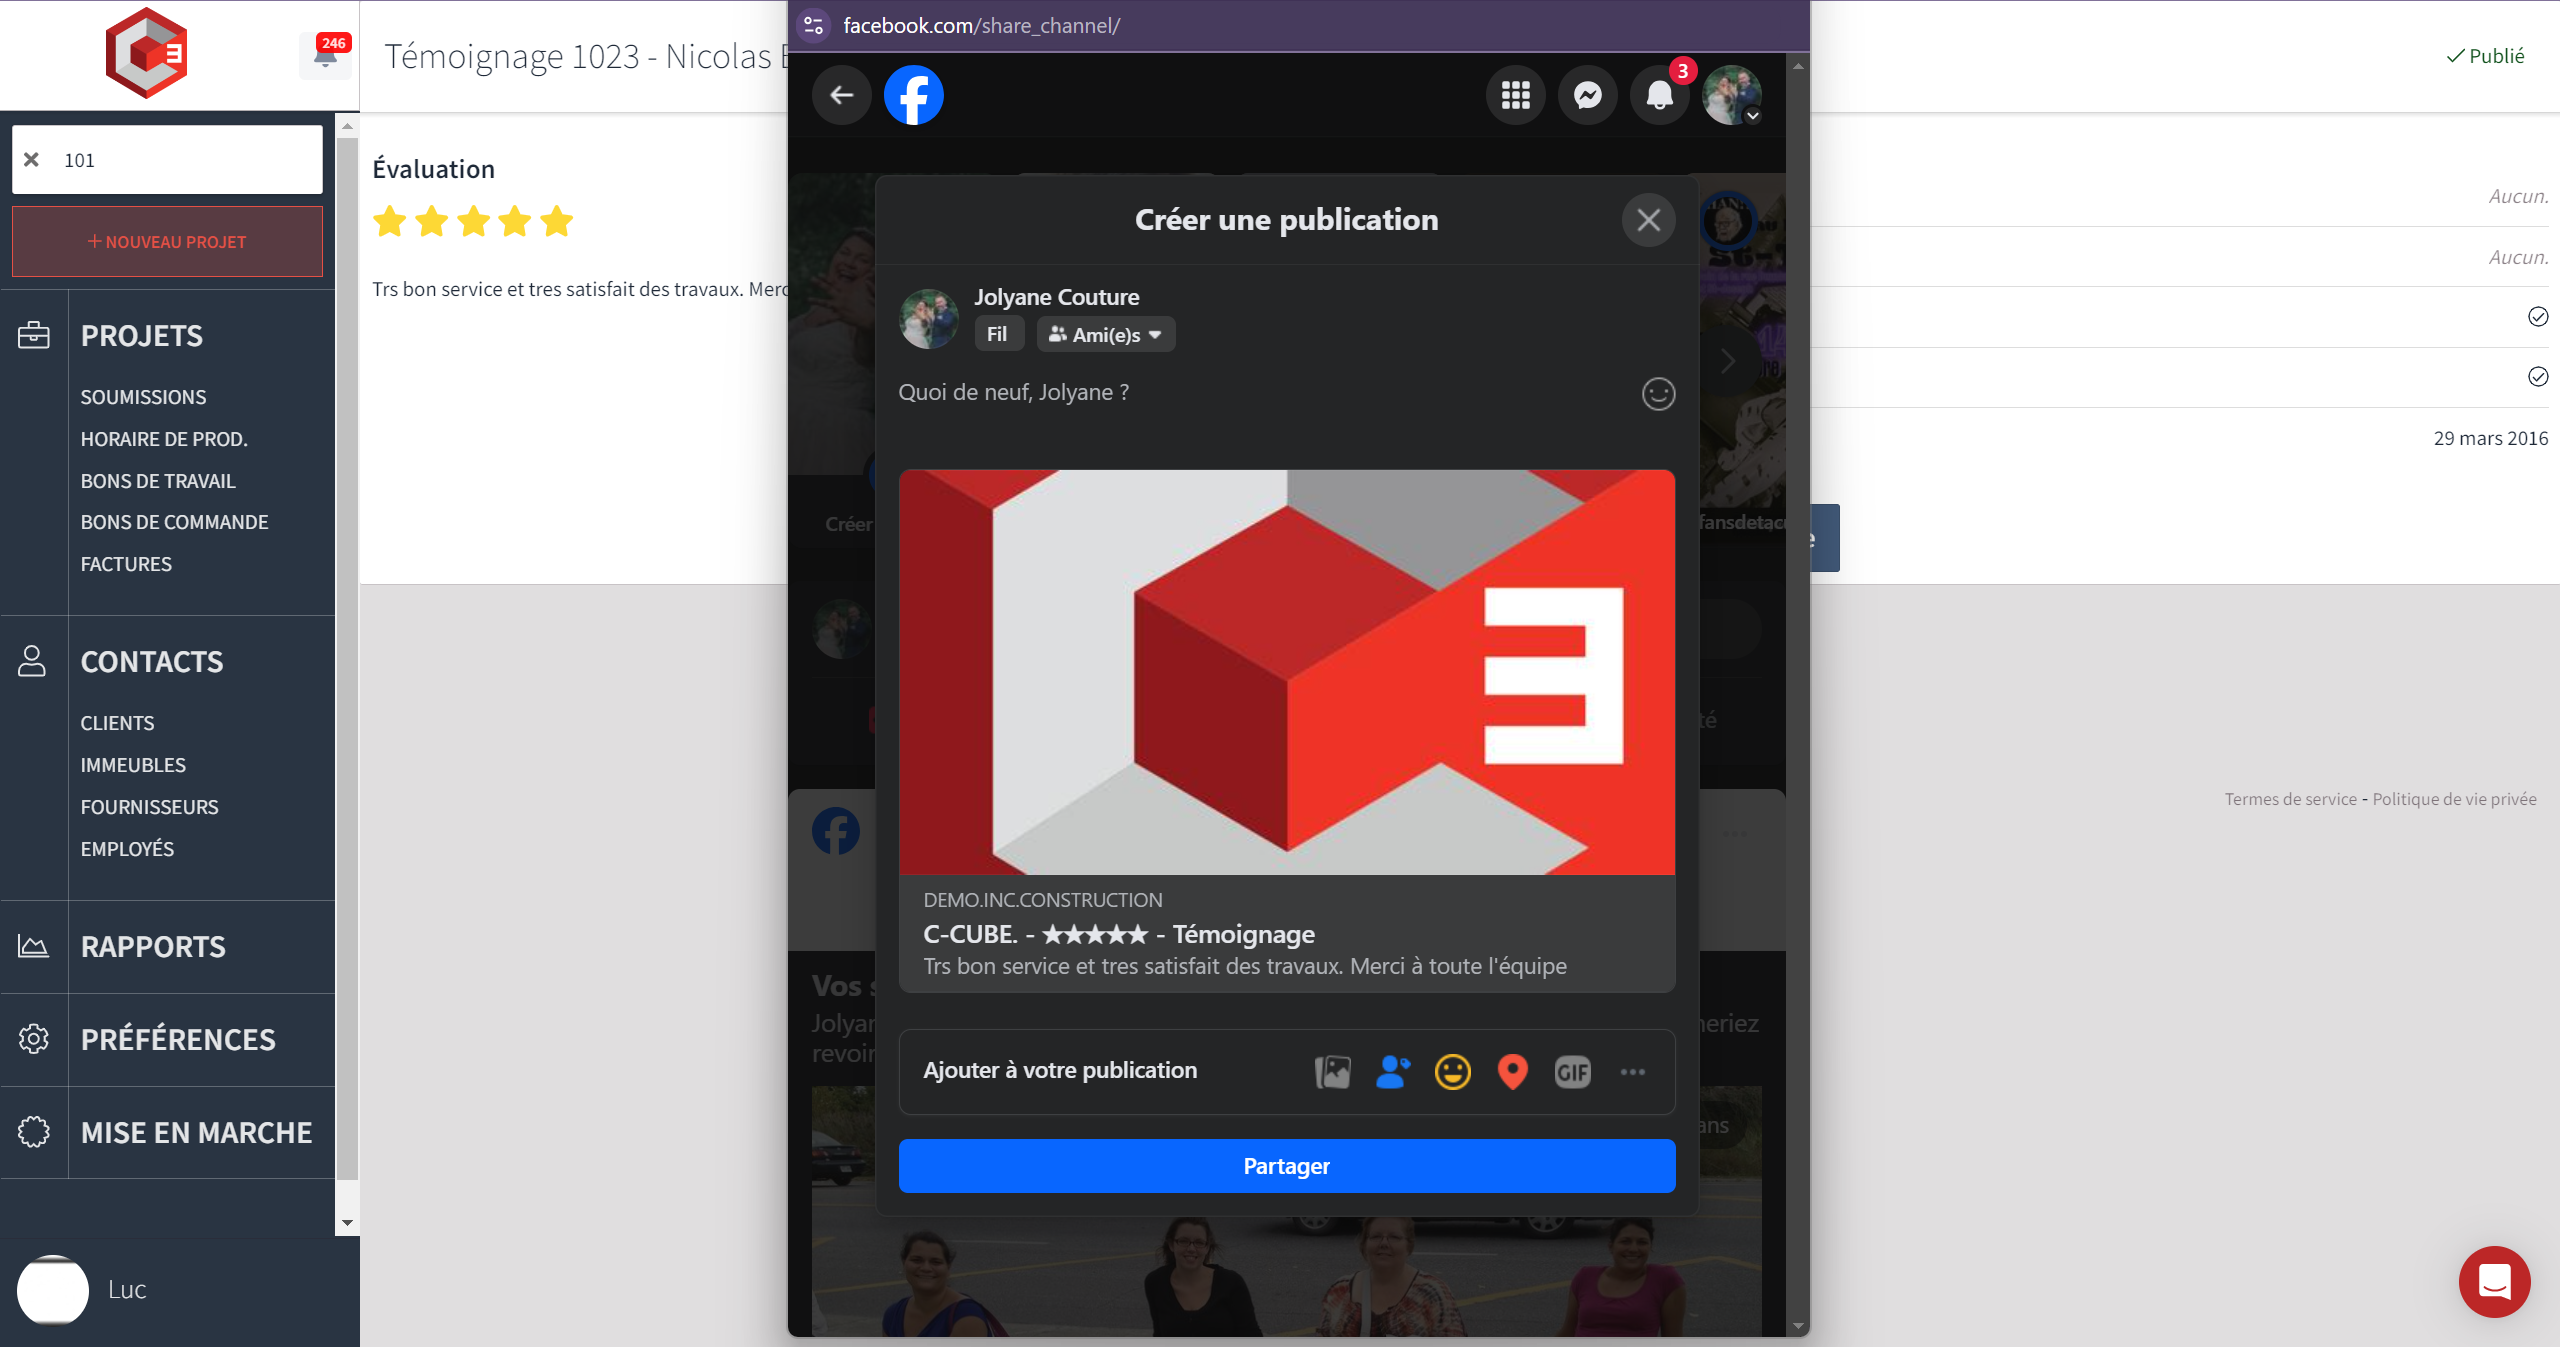The height and width of the screenshot is (1347, 2560).
Task: Open the Projets section heading
Action: click(x=142, y=336)
